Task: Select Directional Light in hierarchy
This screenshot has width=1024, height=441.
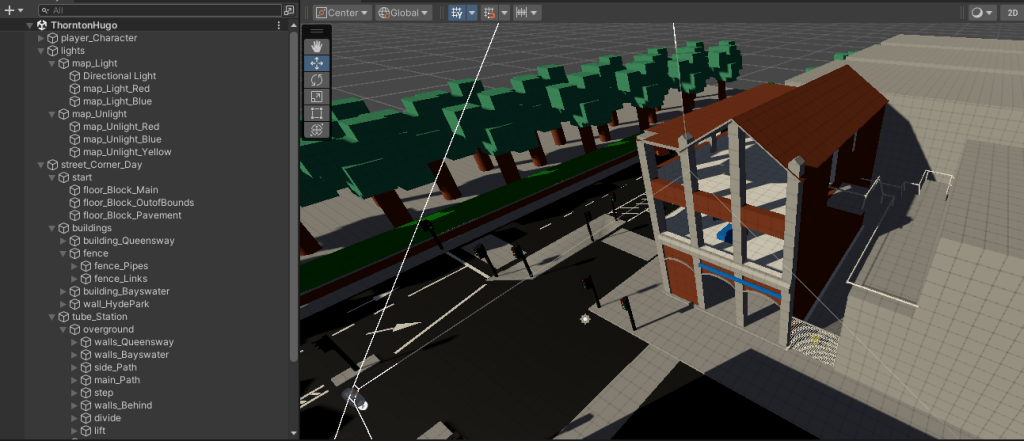Action: click(119, 76)
